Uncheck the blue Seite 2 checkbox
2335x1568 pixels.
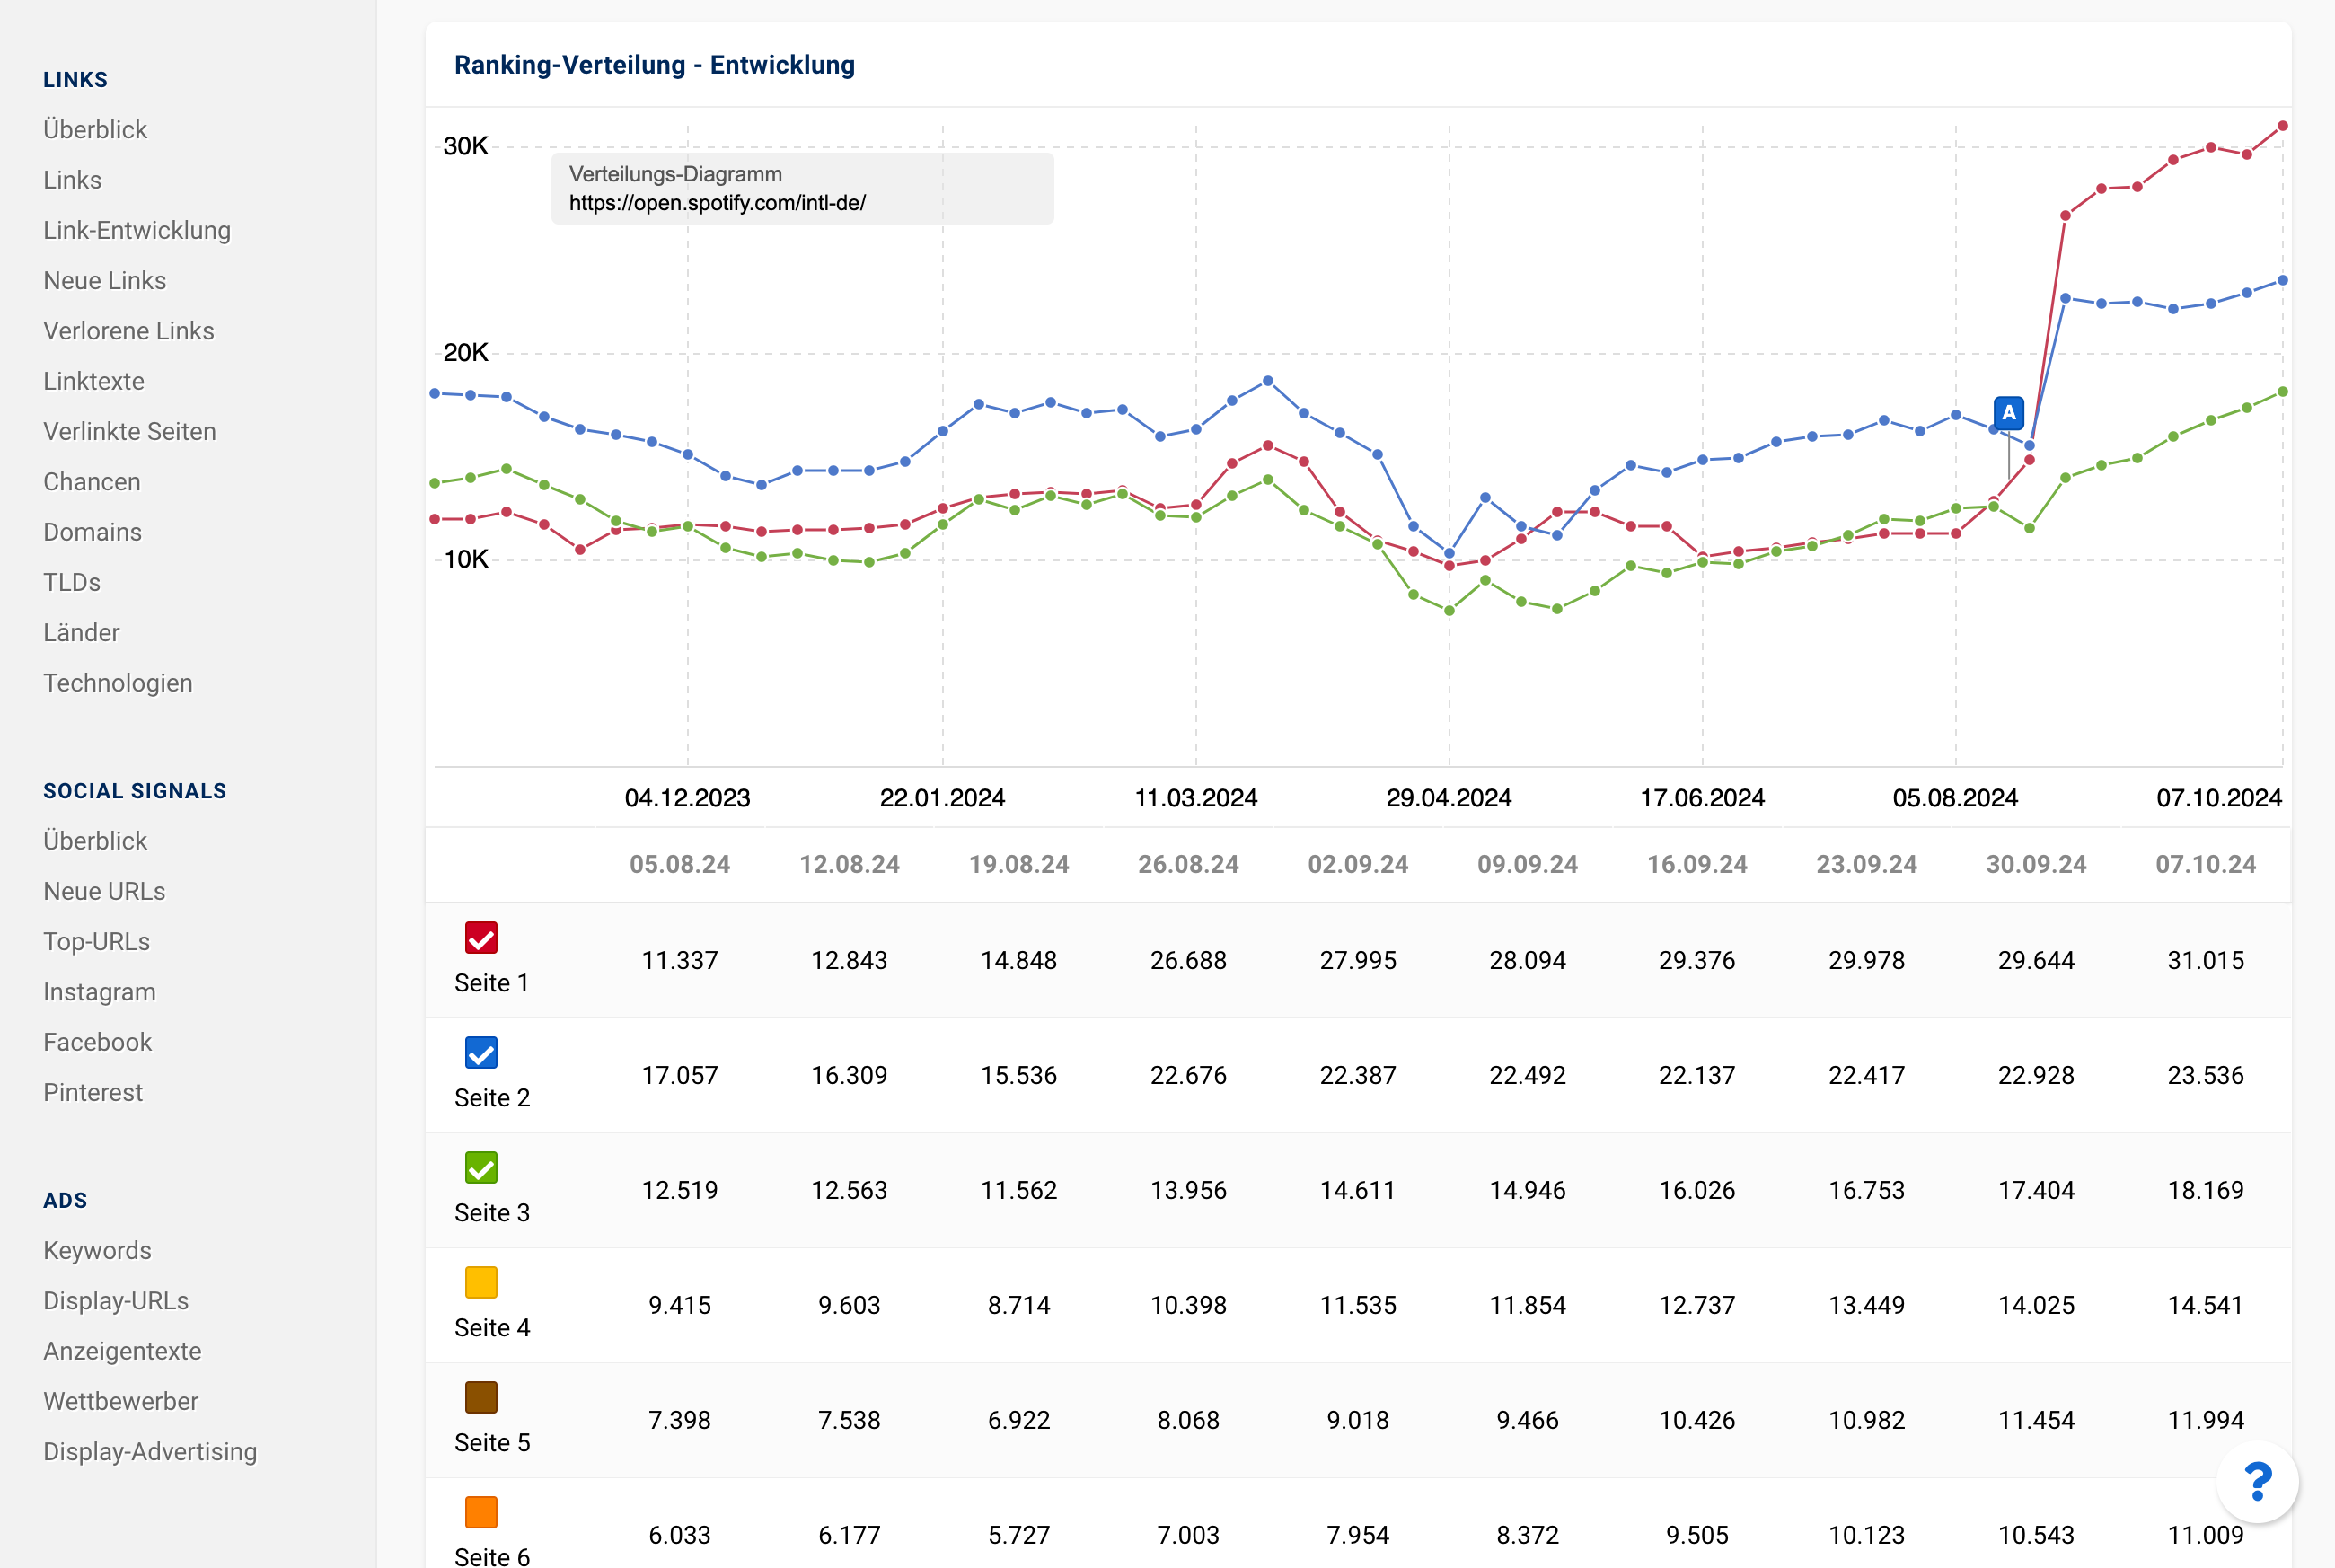tap(481, 1052)
